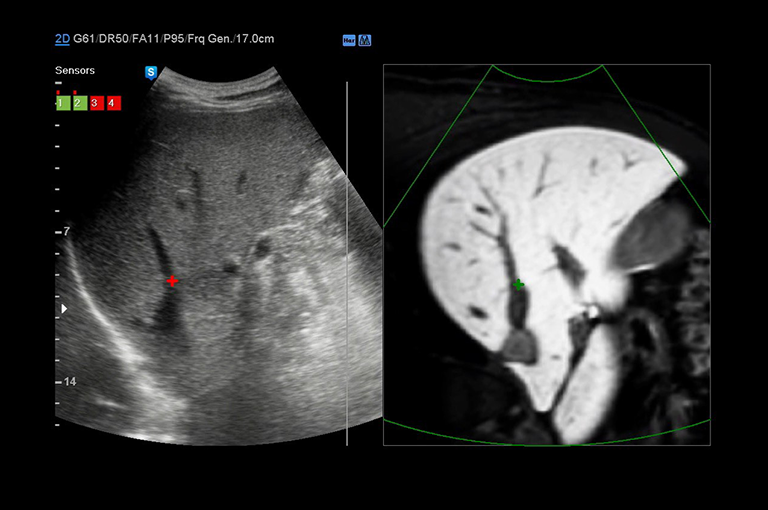Click the Frq Gen. frequency setting

214,39
